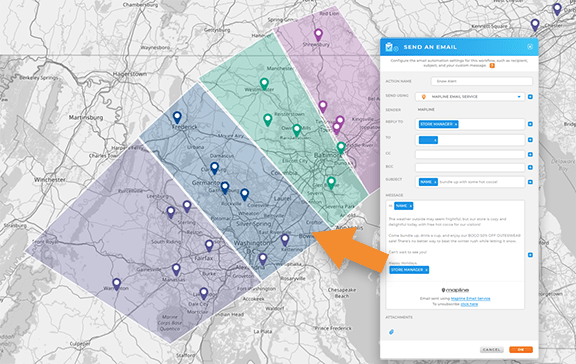Image resolution: width=576 pixels, height=364 pixels.
Task: Select the map pin at Manassas
Action: pos(176,270)
